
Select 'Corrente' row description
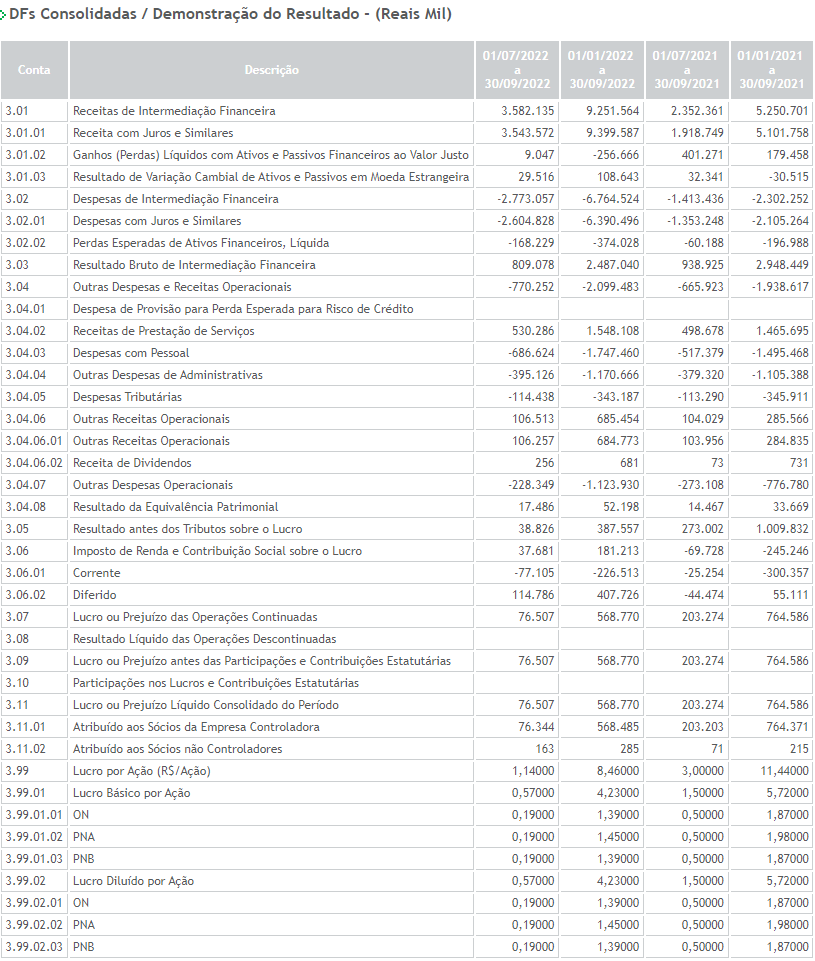click(97, 574)
